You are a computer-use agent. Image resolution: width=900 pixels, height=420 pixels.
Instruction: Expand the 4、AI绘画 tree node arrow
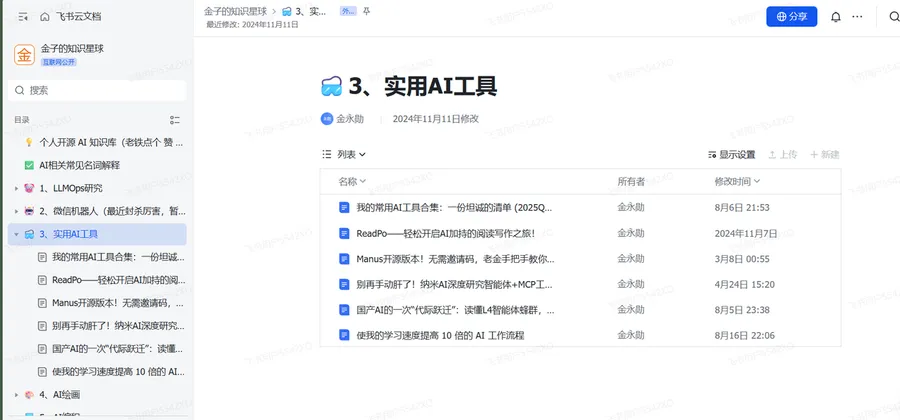click(x=17, y=395)
